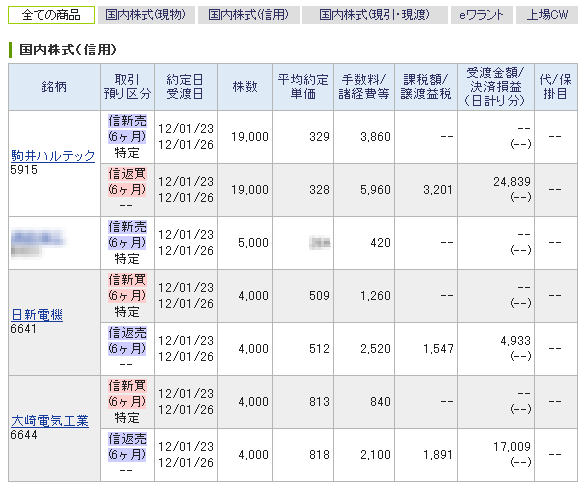This screenshot has height=491, width=584.
Task: Click the 銘柄 column header
Action: coord(54,87)
